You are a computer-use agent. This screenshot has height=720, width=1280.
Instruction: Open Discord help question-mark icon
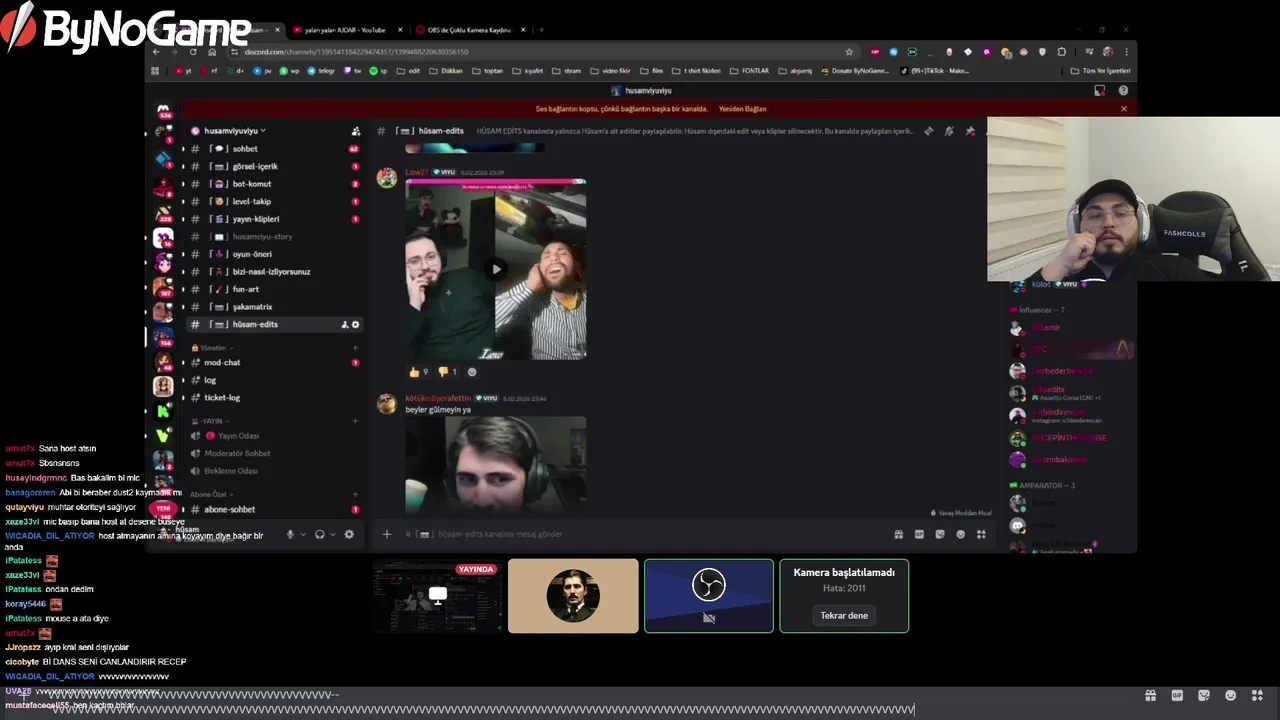pyautogui.click(x=1123, y=91)
